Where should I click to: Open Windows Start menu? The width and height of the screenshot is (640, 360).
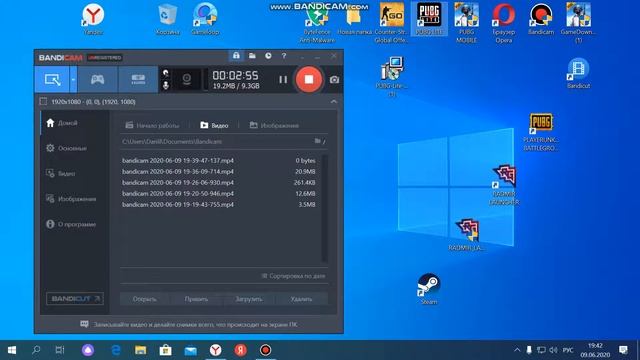12,350
